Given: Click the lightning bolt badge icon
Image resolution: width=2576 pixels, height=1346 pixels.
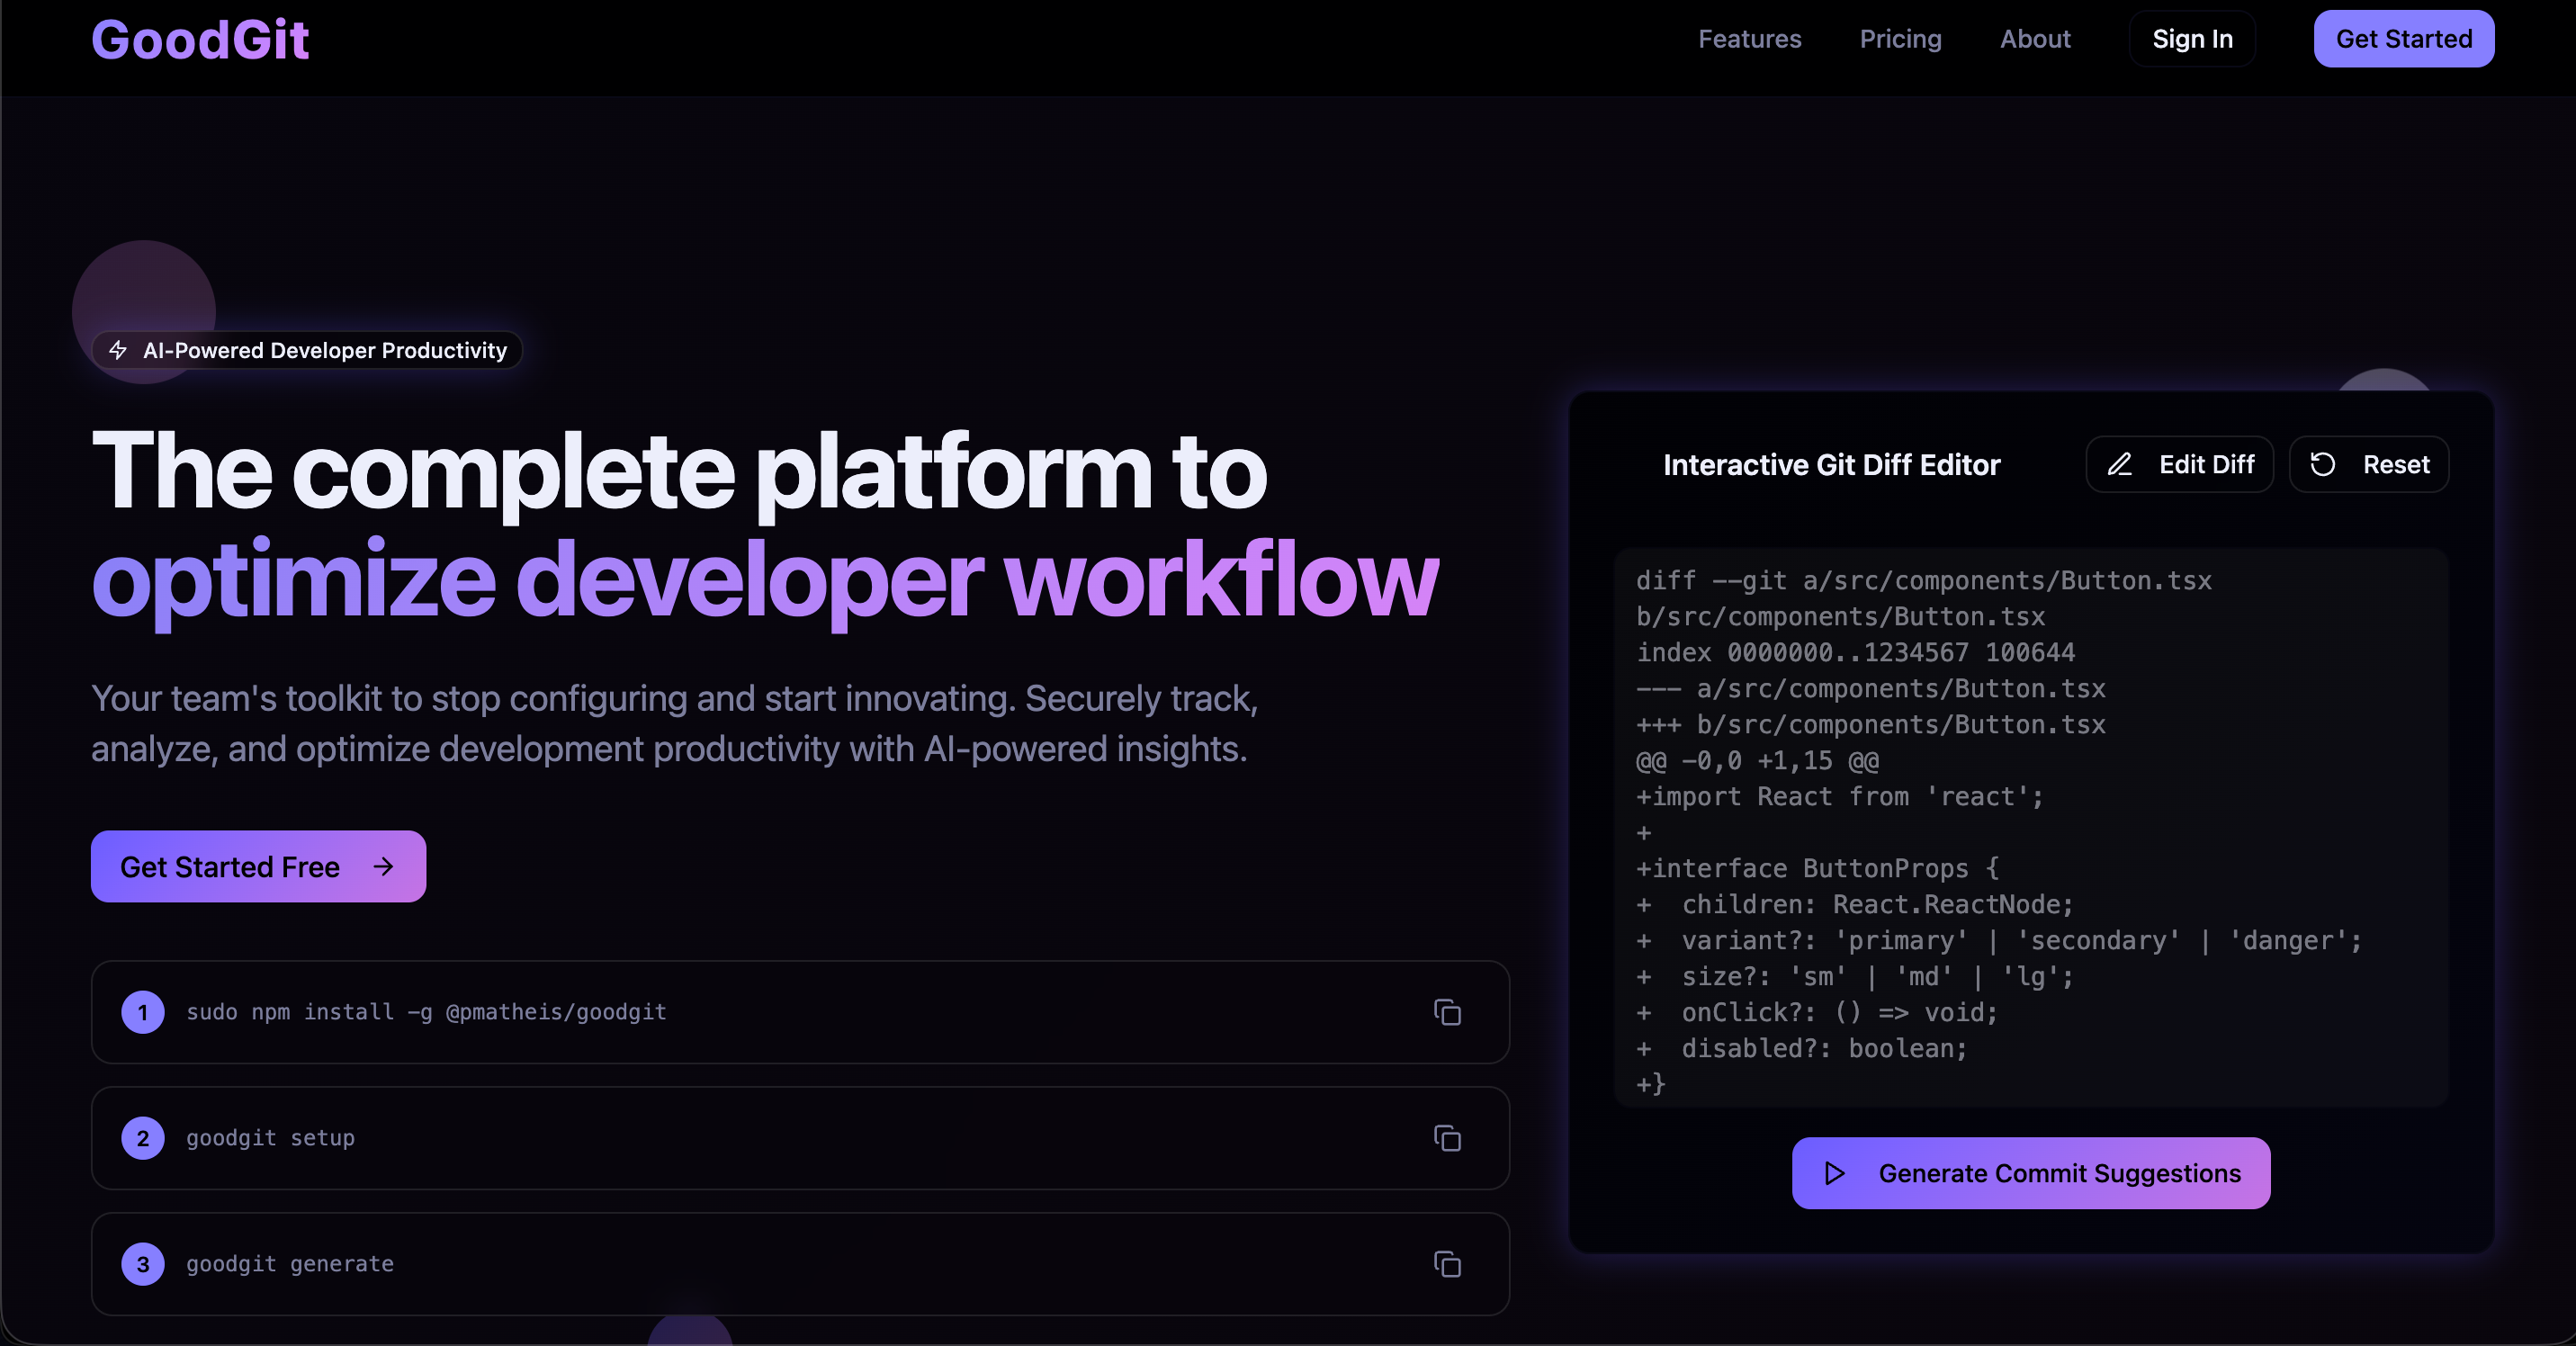Looking at the screenshot, I should coord(118,350).
